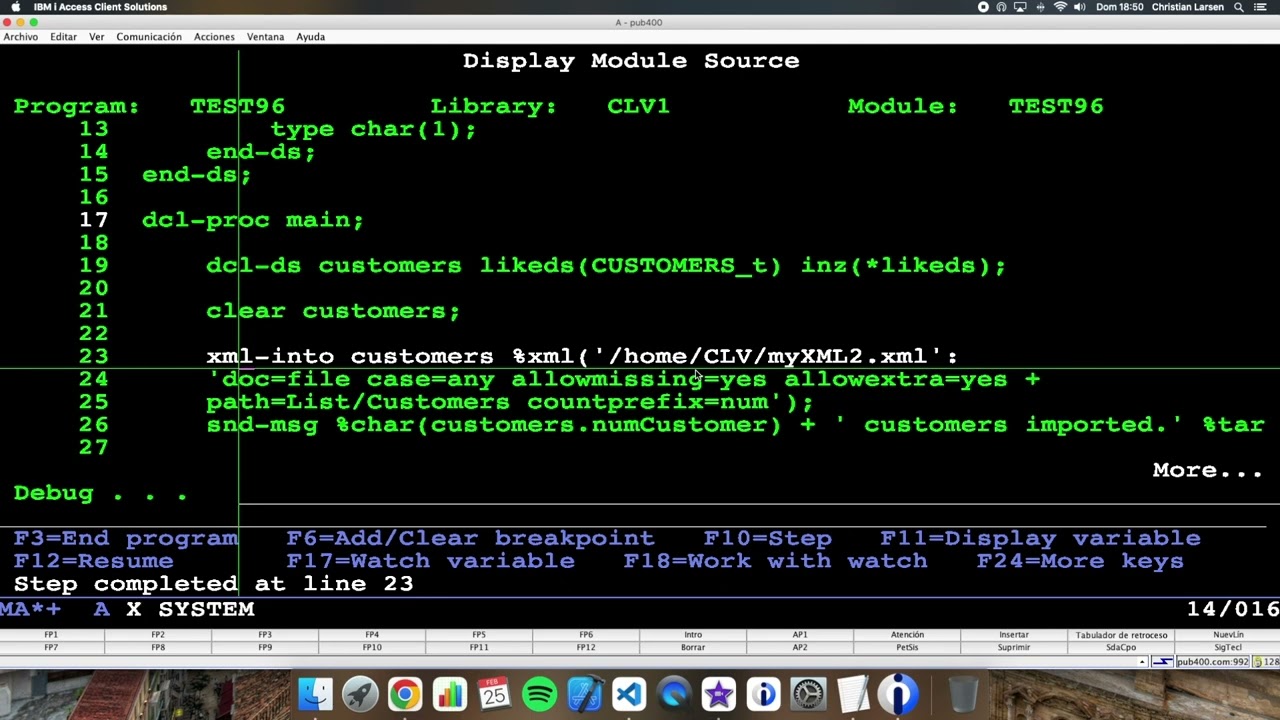
Task: Open the Trash in the Dock
Action: click(x=963, y=694)
